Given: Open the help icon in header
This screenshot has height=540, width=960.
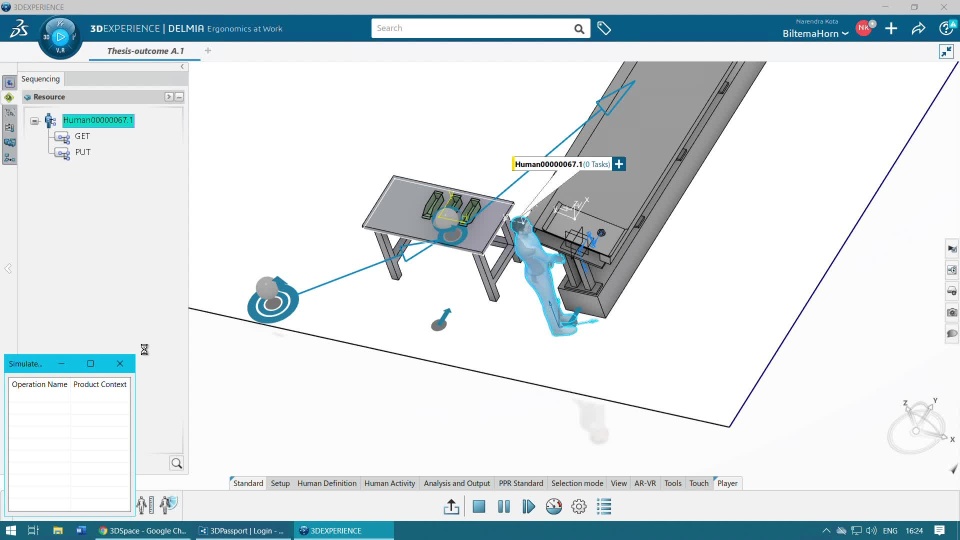Looking at the screenshot, I should (946, 28).
